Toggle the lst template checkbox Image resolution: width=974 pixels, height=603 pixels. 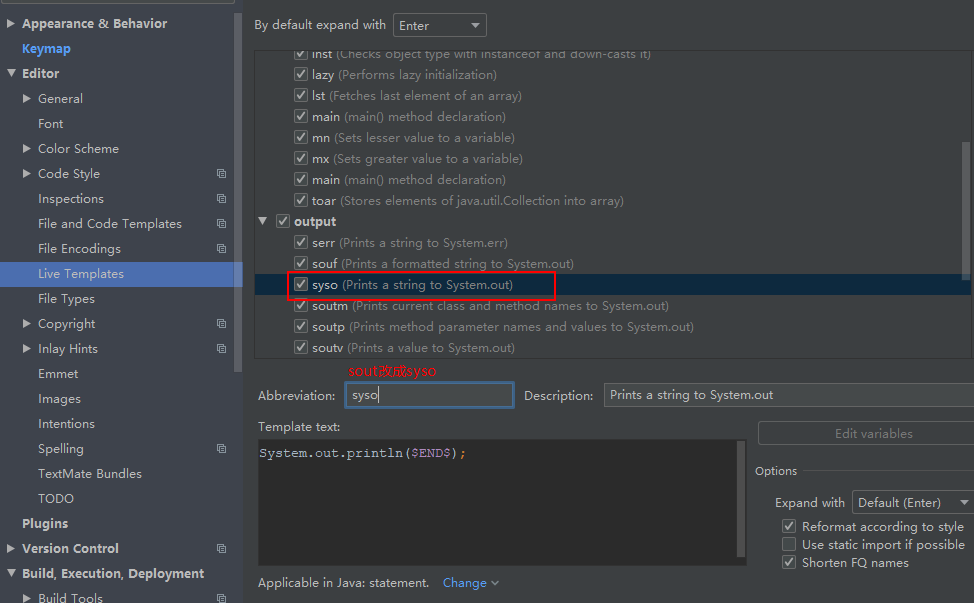[x=301, y=96]
